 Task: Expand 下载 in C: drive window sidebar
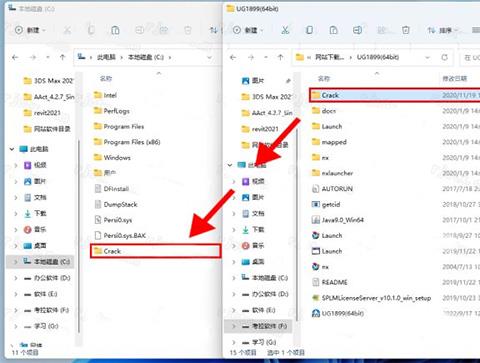[x=16, y=213]
